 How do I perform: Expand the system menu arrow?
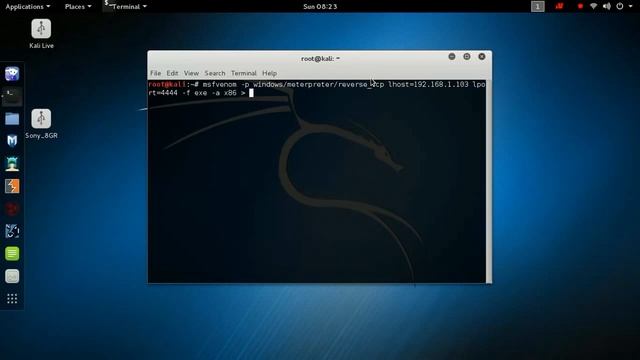[x=631, y=6]
